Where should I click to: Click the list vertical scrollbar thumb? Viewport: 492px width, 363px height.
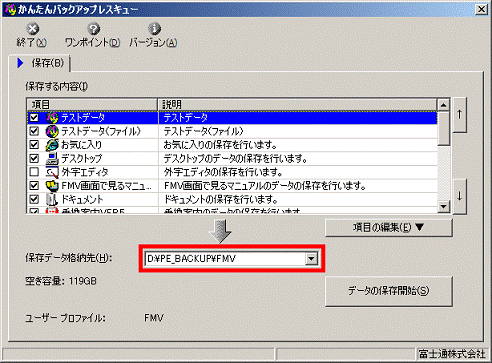click(443, 128)
